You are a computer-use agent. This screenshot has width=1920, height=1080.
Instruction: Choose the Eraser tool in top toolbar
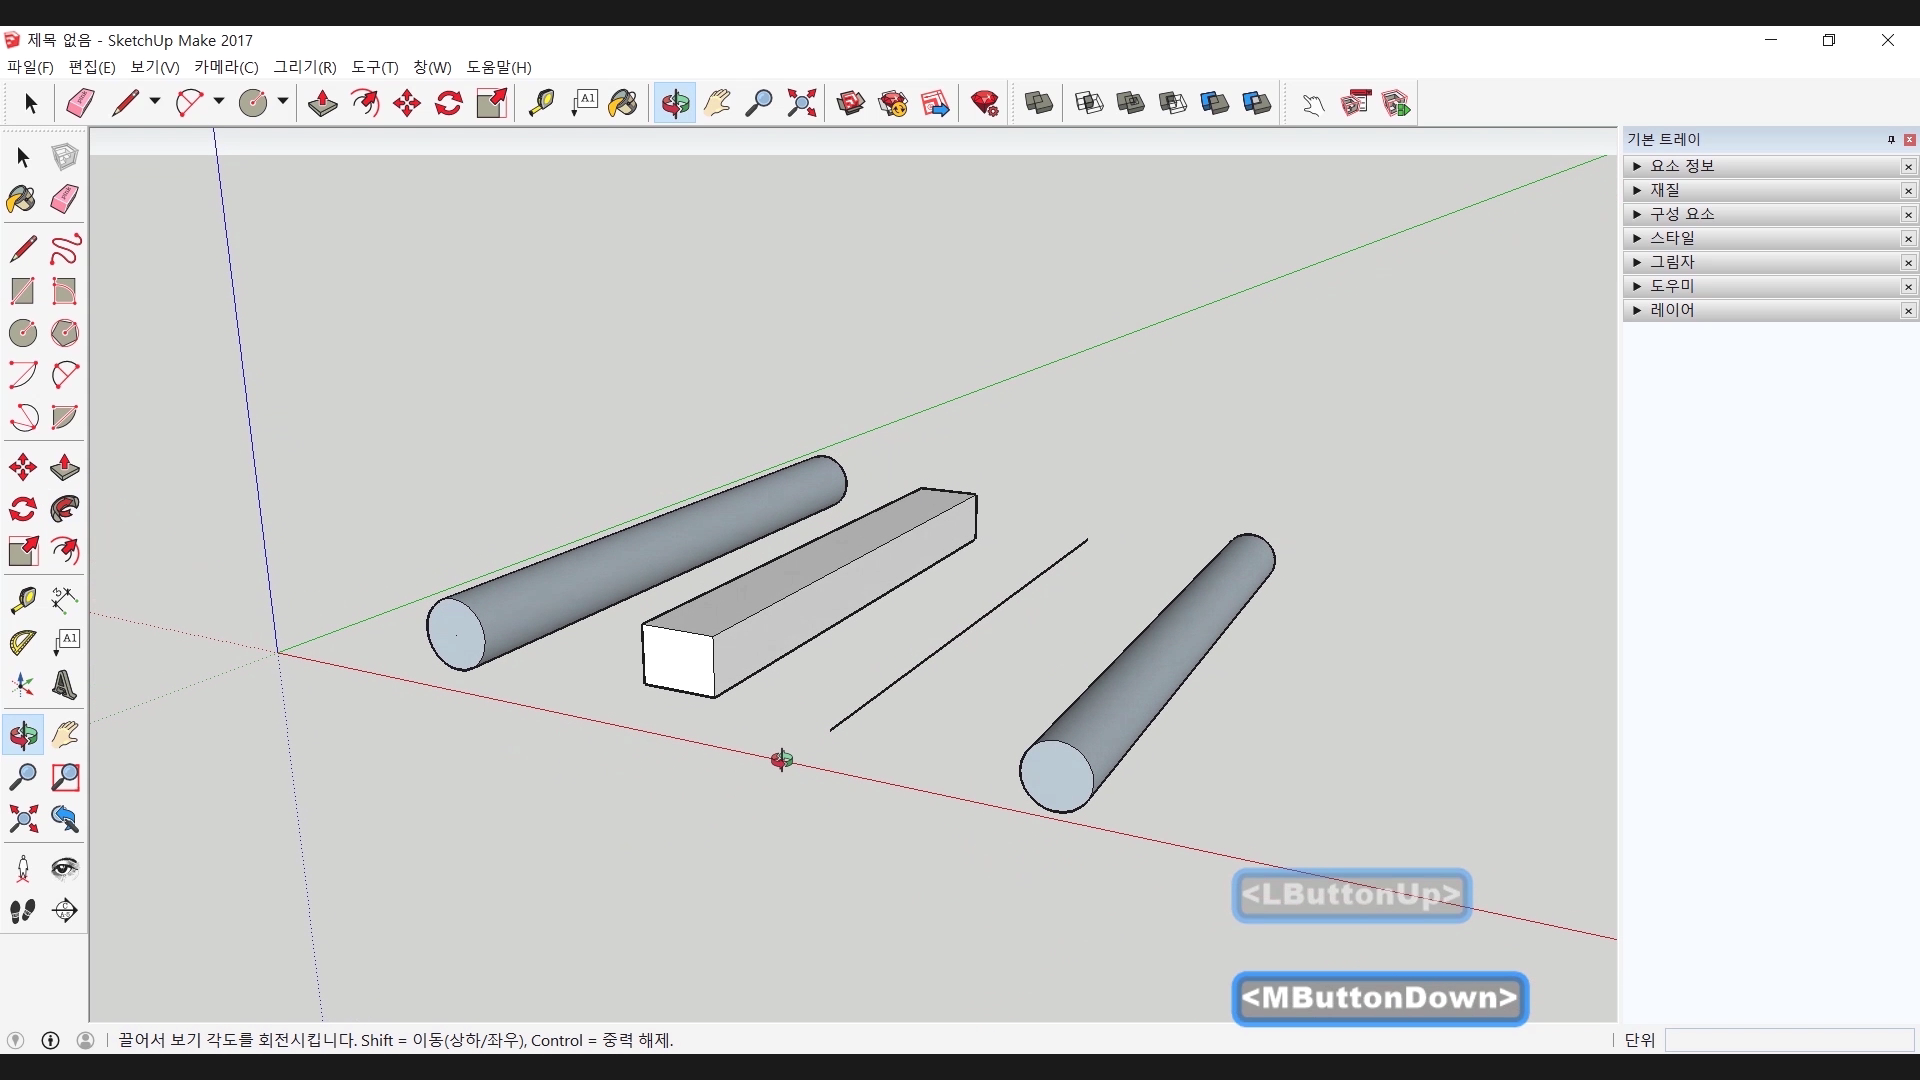(x=80, y=103)
